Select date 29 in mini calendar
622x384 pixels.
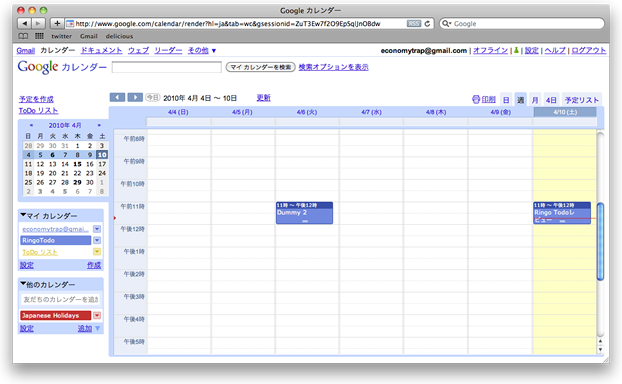point(77,182)
